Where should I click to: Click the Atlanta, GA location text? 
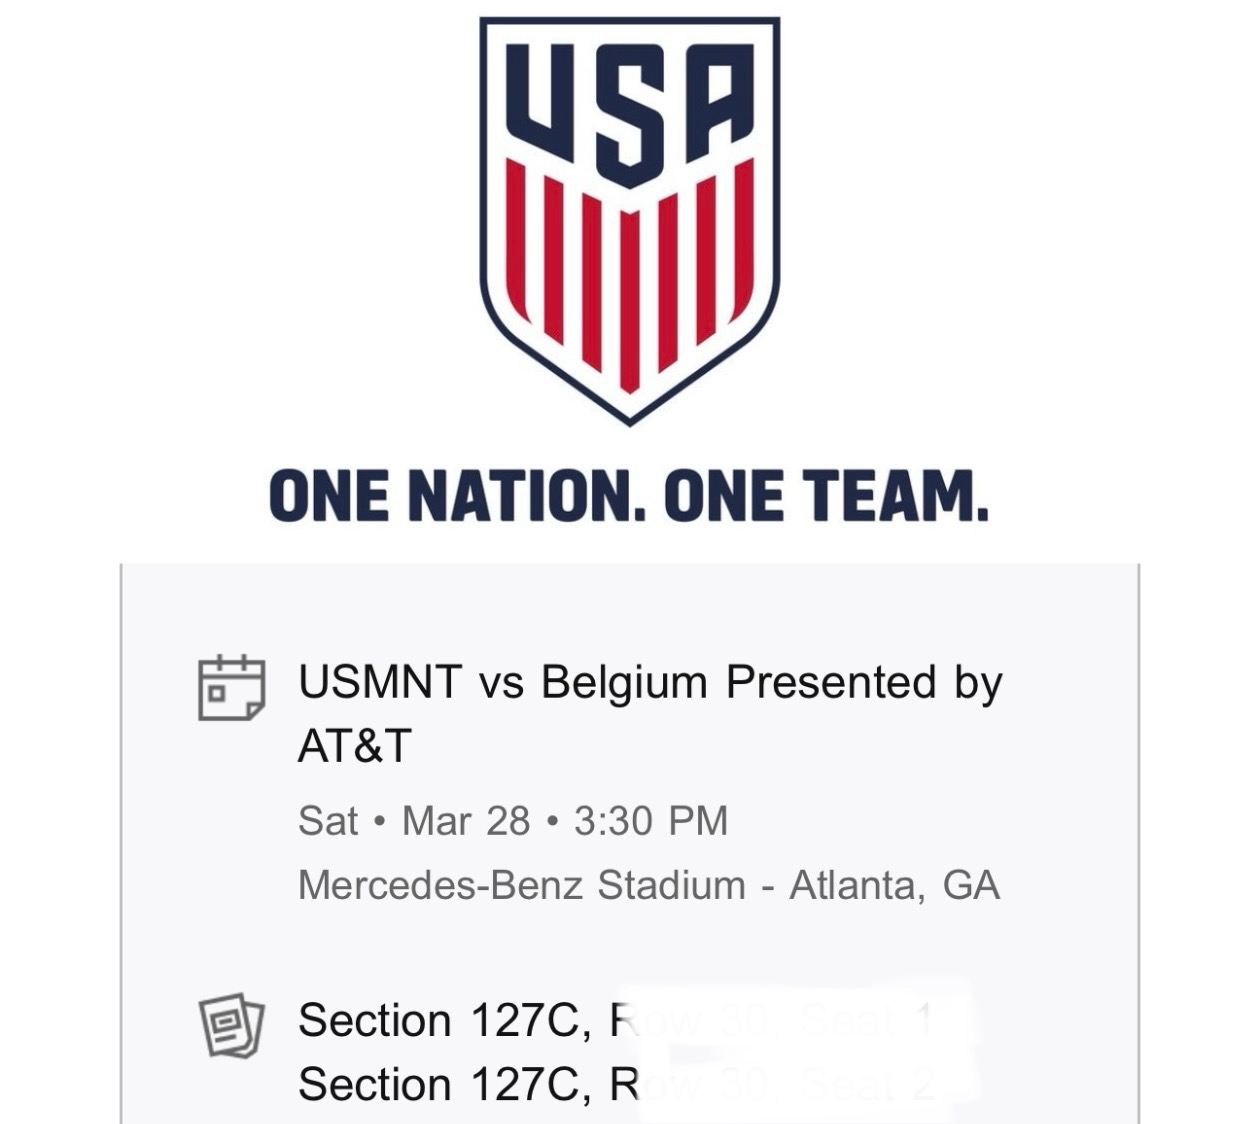[x=894, y=885]
